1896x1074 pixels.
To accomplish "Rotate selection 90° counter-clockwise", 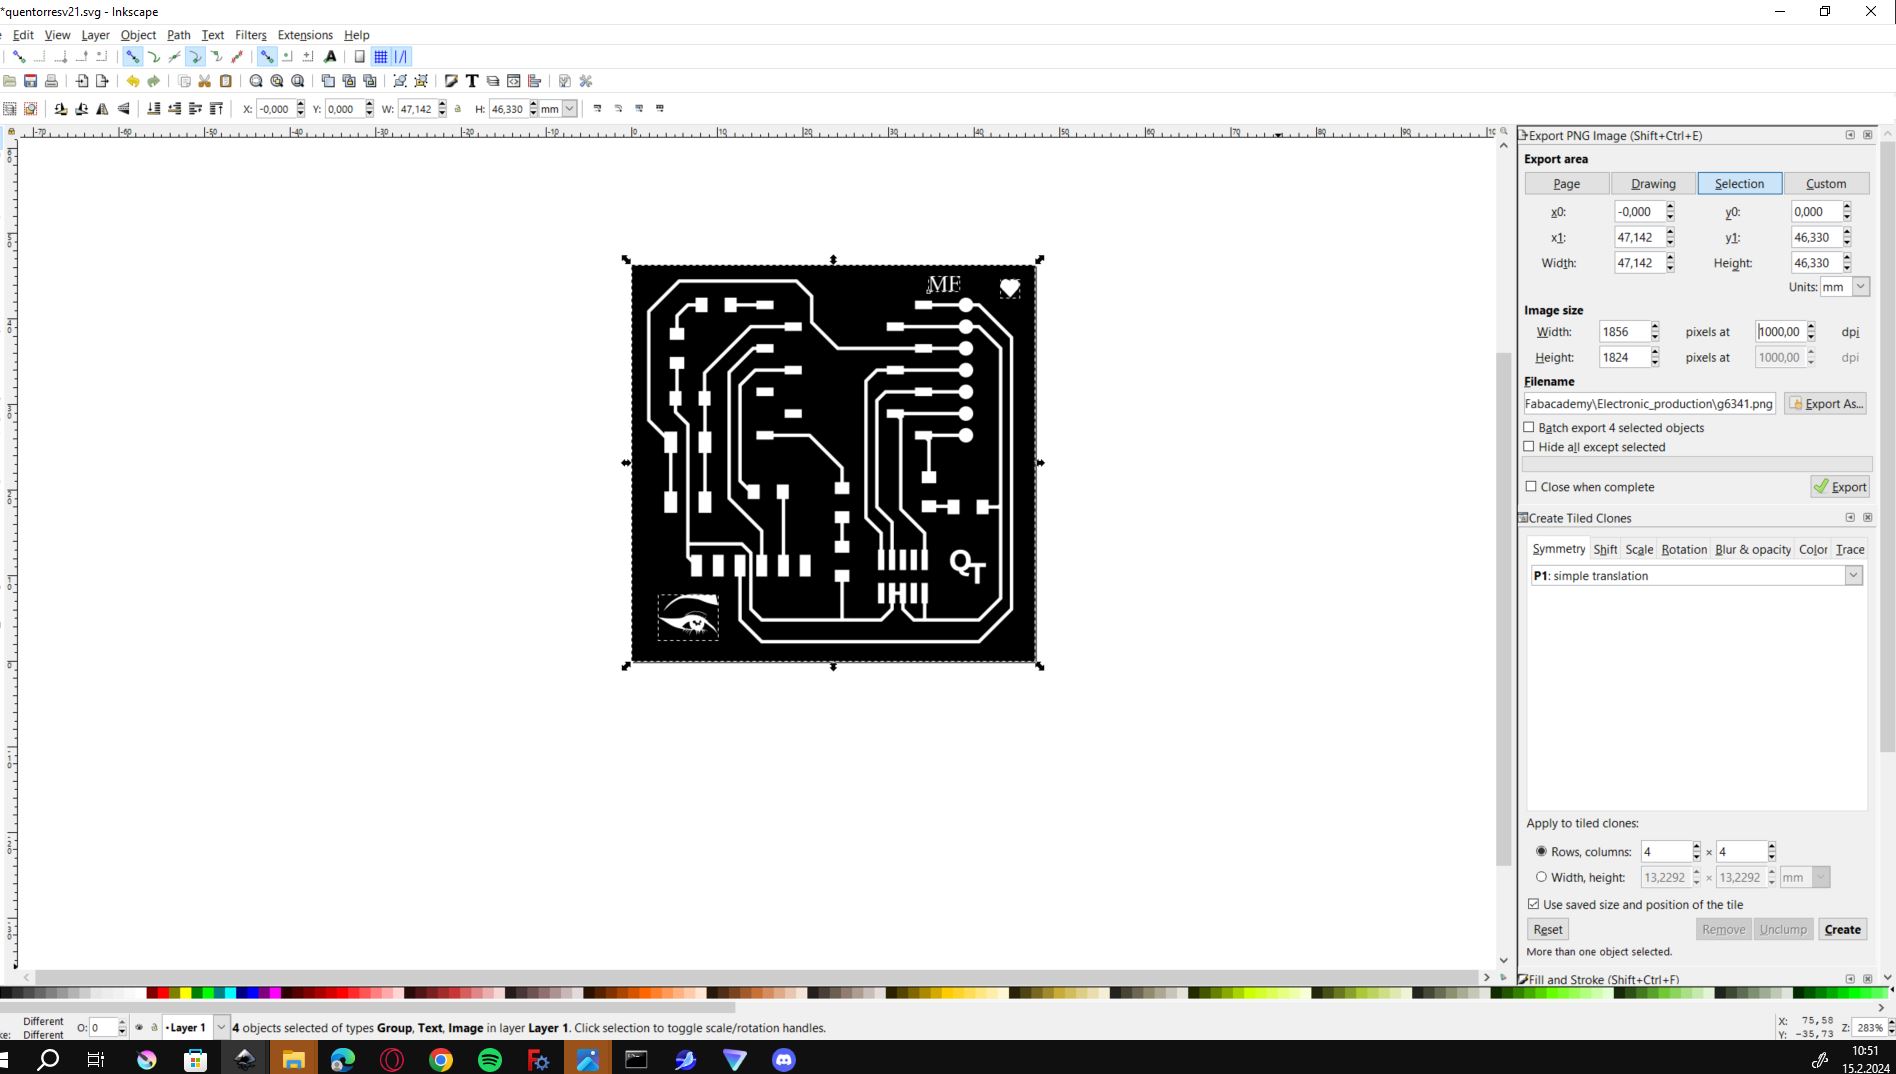I will coord(60,109).
